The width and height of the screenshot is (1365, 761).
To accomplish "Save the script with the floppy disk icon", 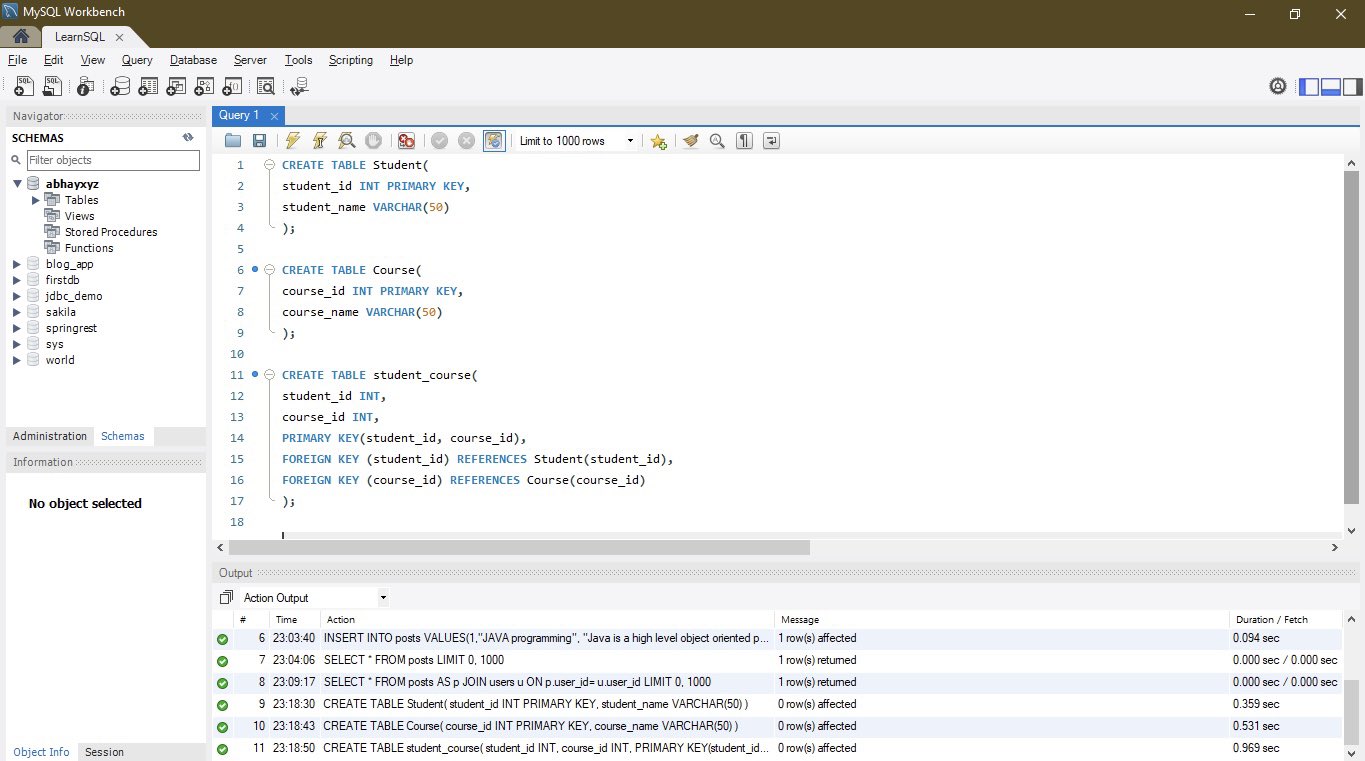I will pyautogui.click(x=259, y=141).
